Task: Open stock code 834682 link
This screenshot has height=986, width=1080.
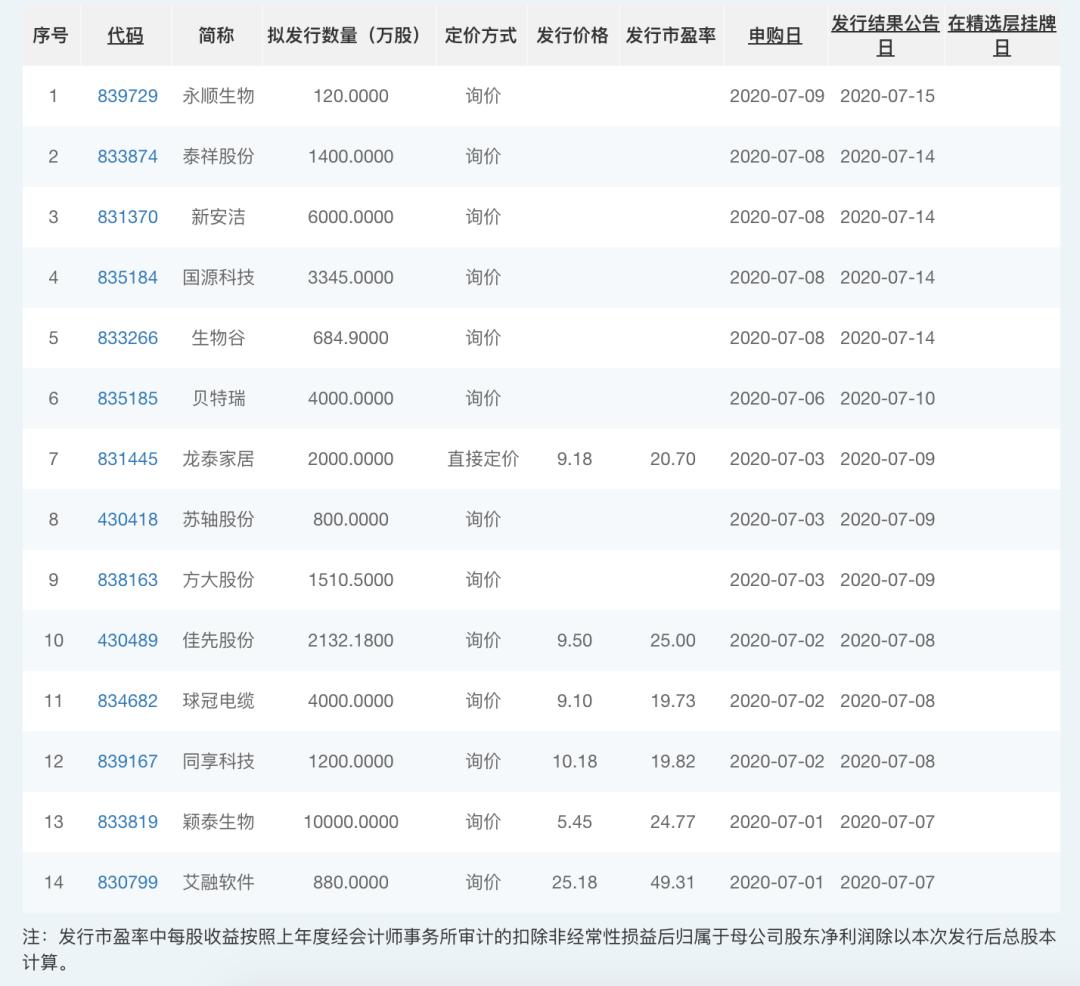Action: point(125,701)
